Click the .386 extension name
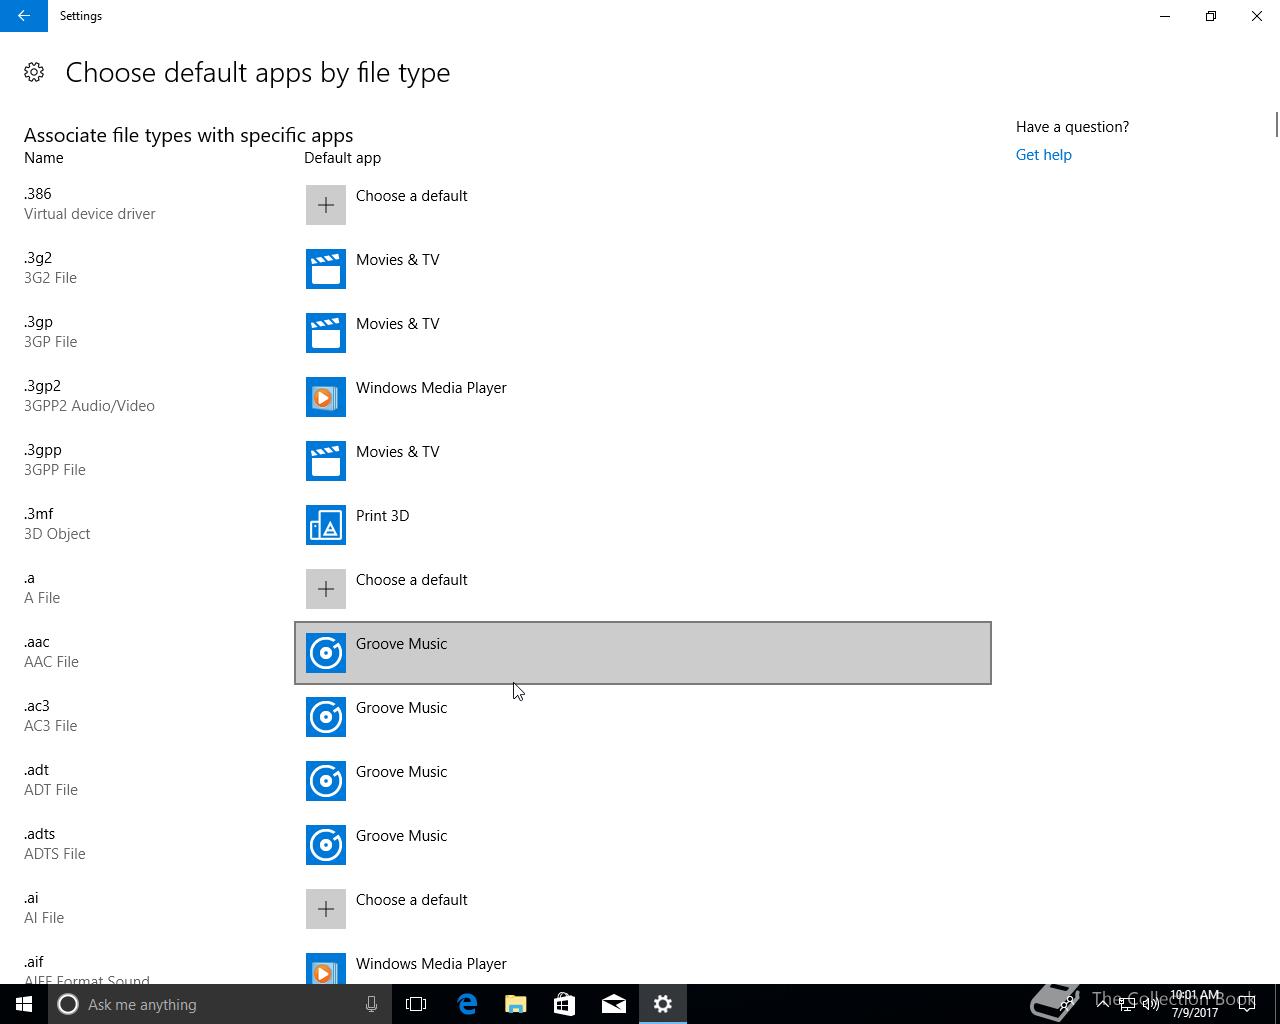 click(37, 194)
